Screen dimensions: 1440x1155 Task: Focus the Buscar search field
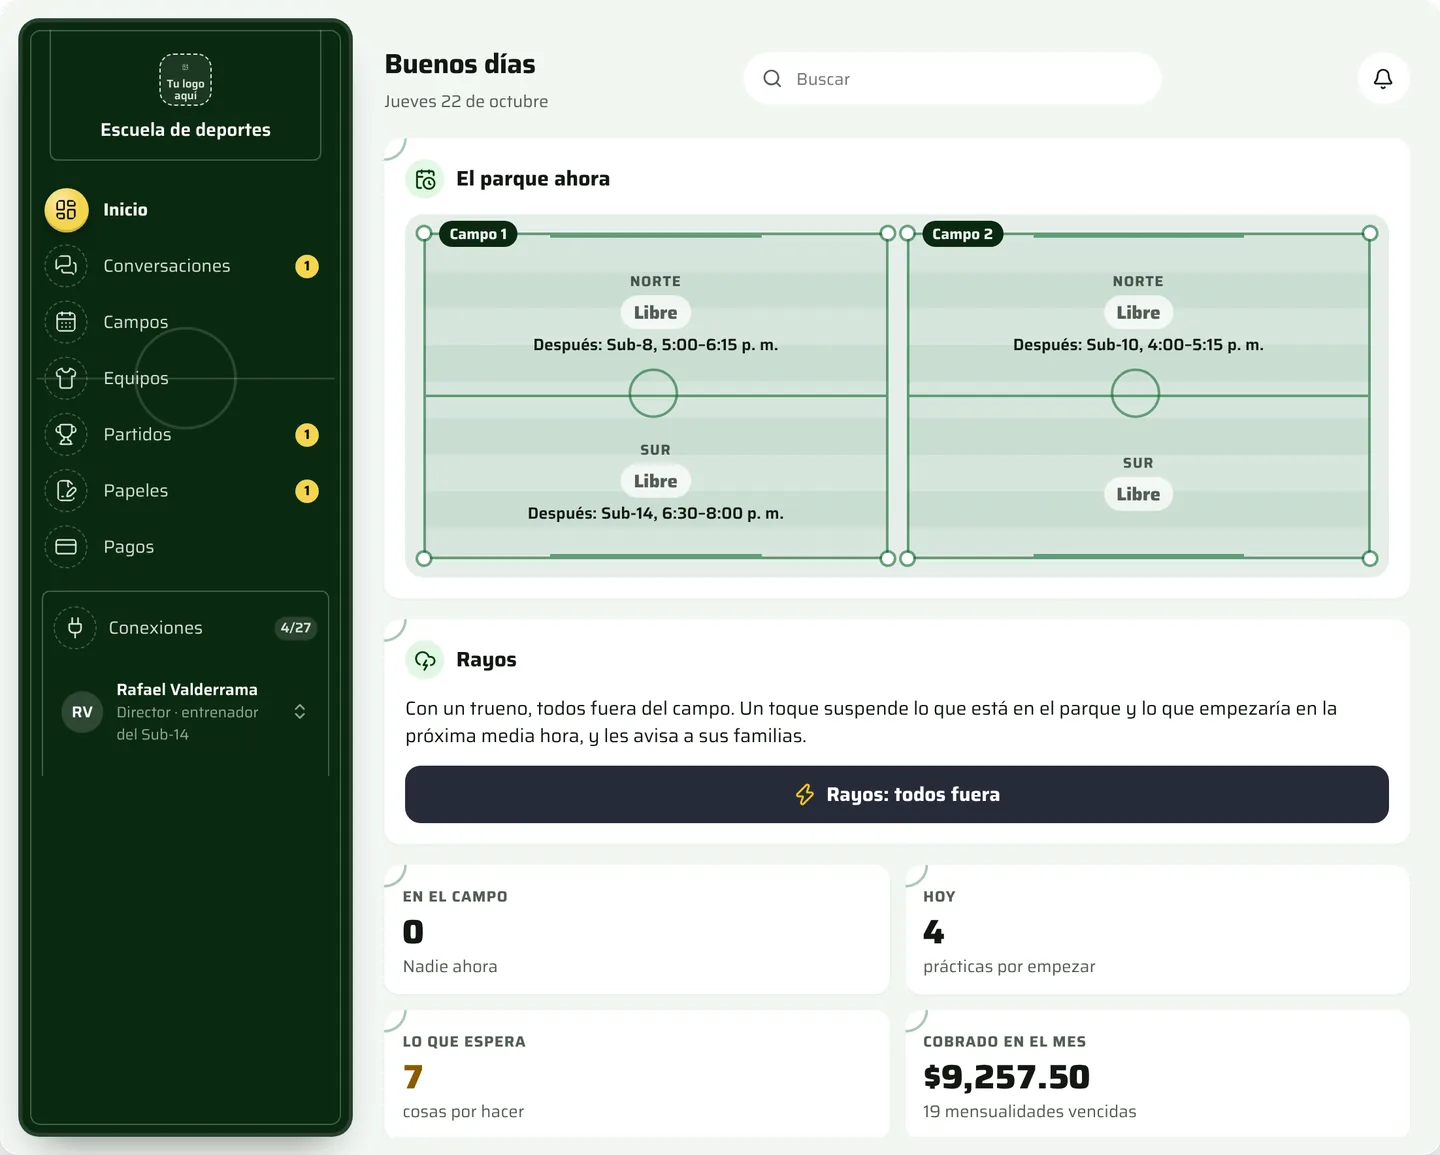coord(952,79)
